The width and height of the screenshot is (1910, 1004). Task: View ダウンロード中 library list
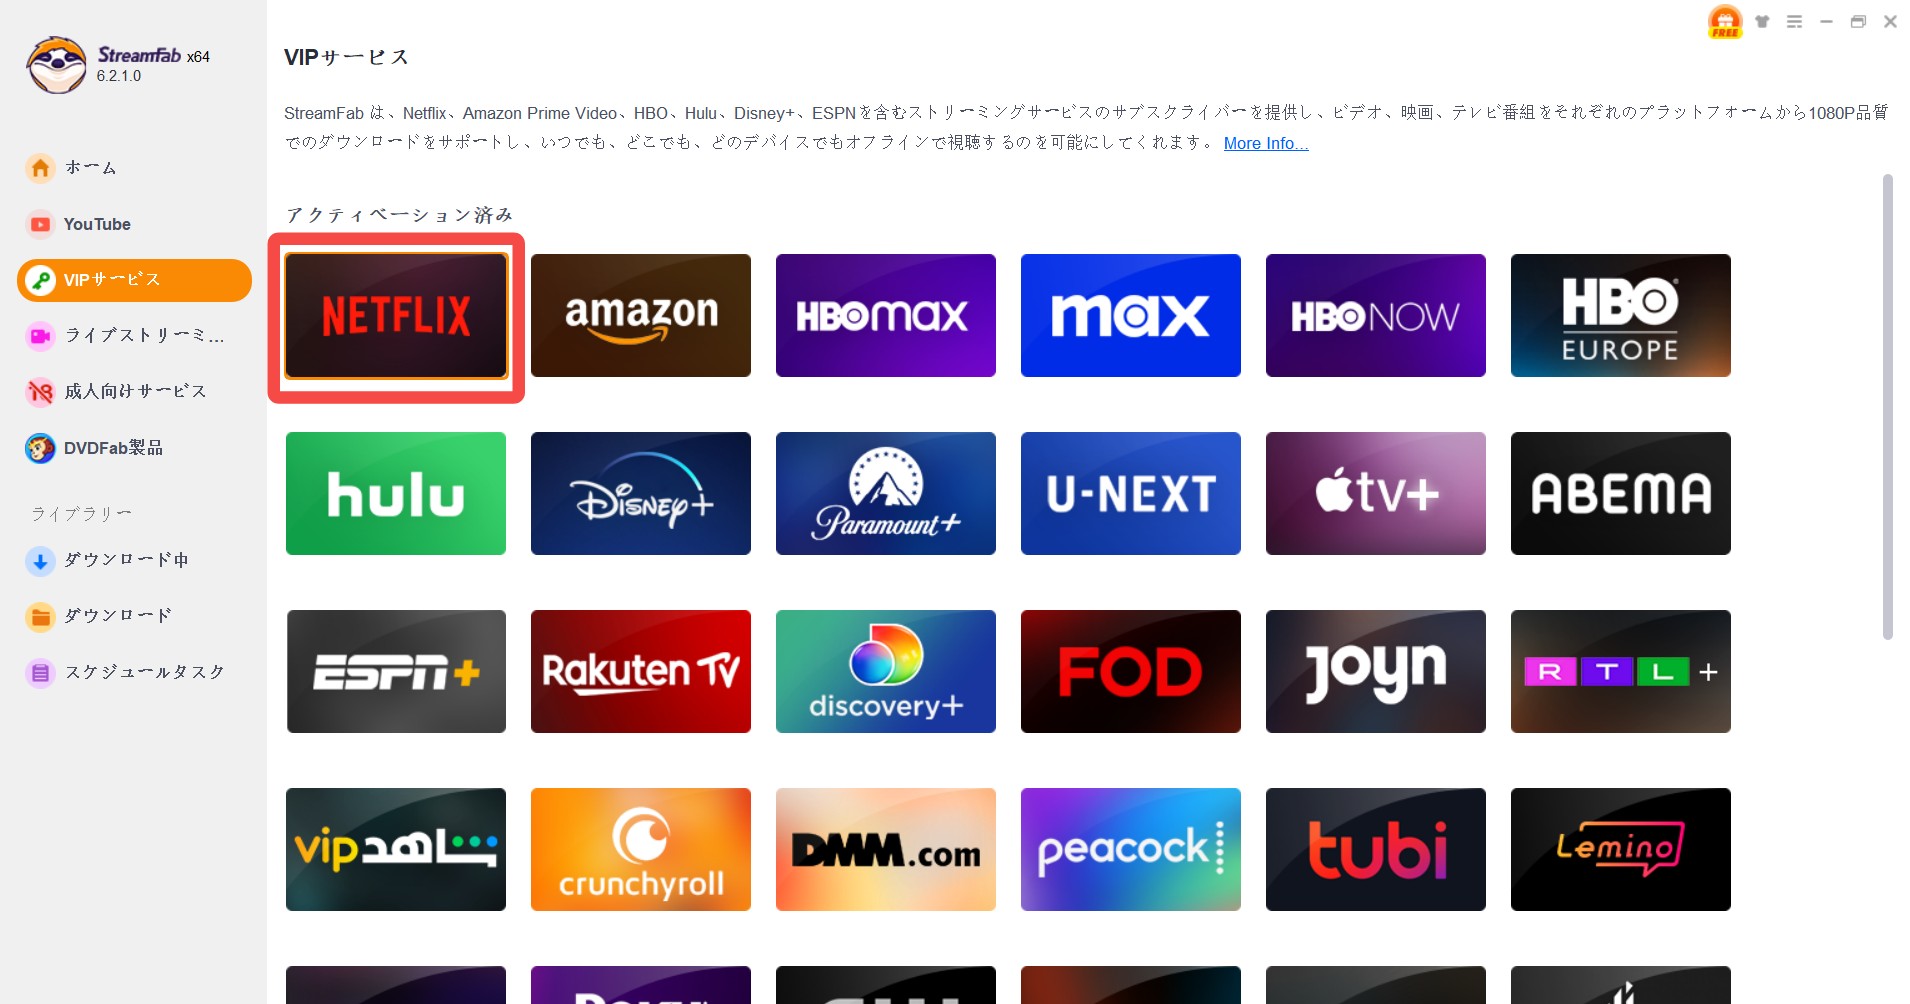pos(134,560)
